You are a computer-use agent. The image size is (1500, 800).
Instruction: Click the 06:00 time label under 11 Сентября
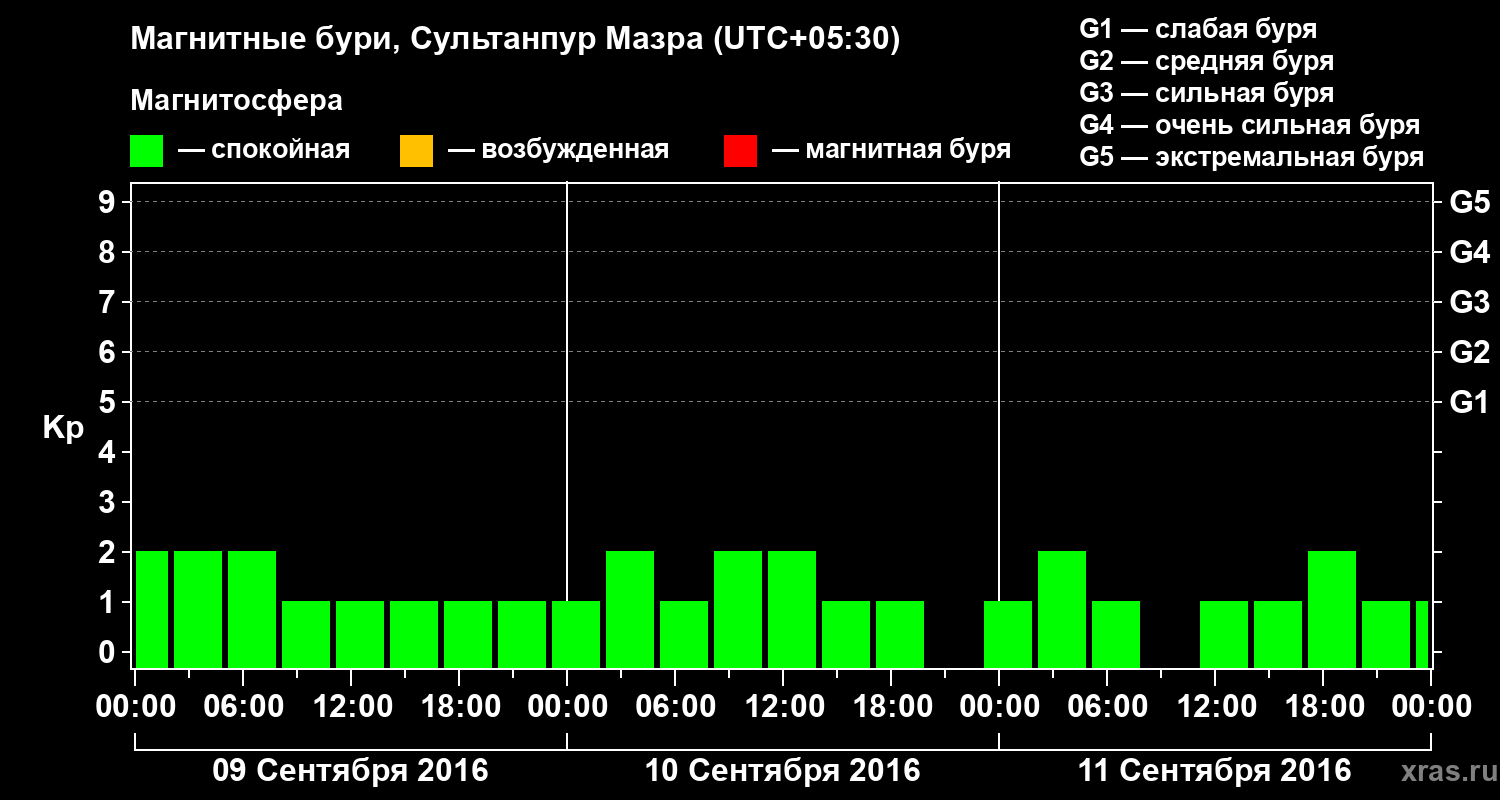(1108, 706)
